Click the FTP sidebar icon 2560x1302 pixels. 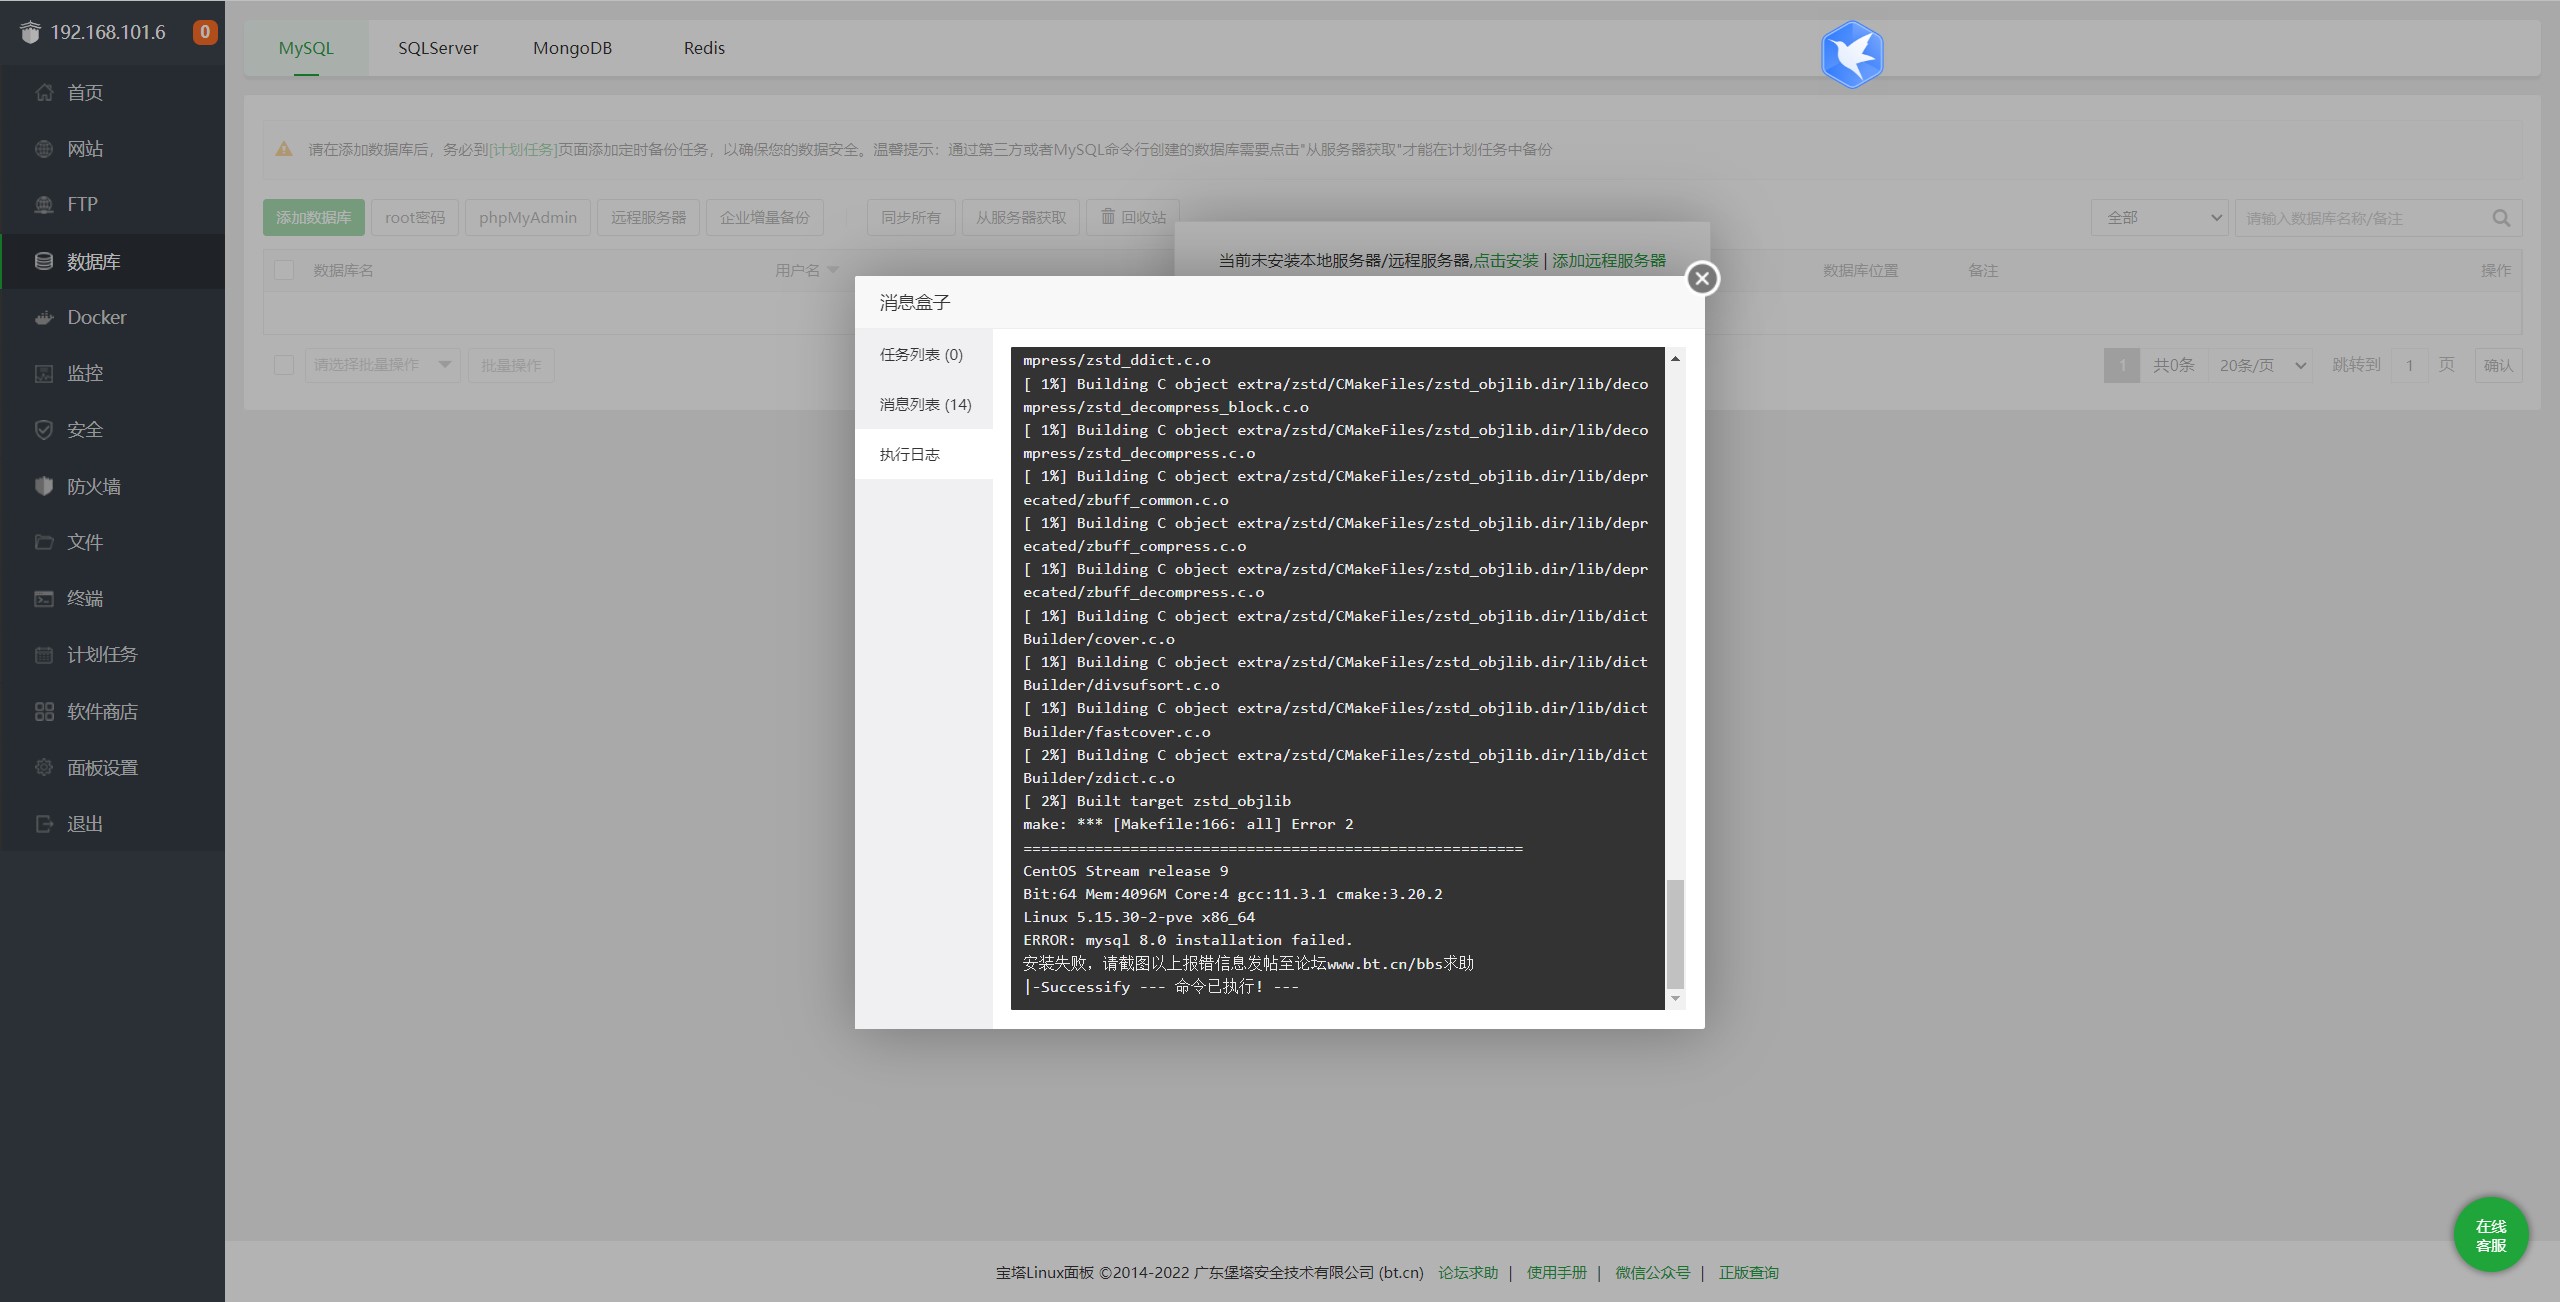pyautogui.click(x=44, y=204)
